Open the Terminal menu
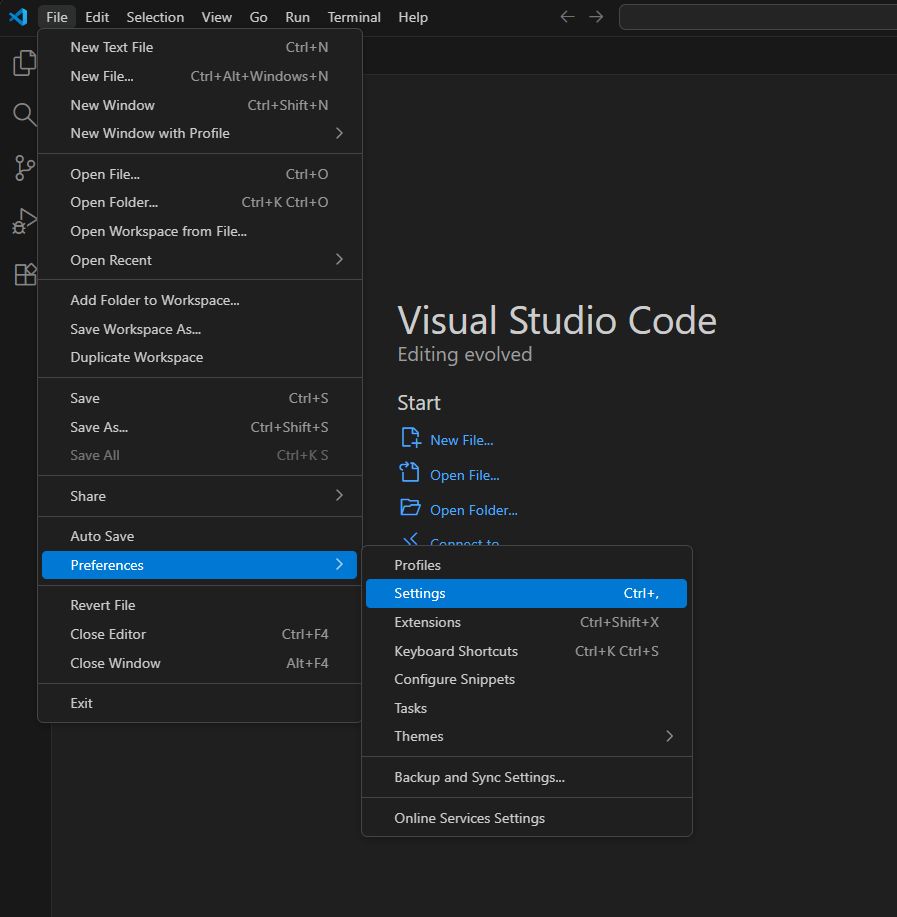This screenshot has height=917, width=897. point(354,17)
